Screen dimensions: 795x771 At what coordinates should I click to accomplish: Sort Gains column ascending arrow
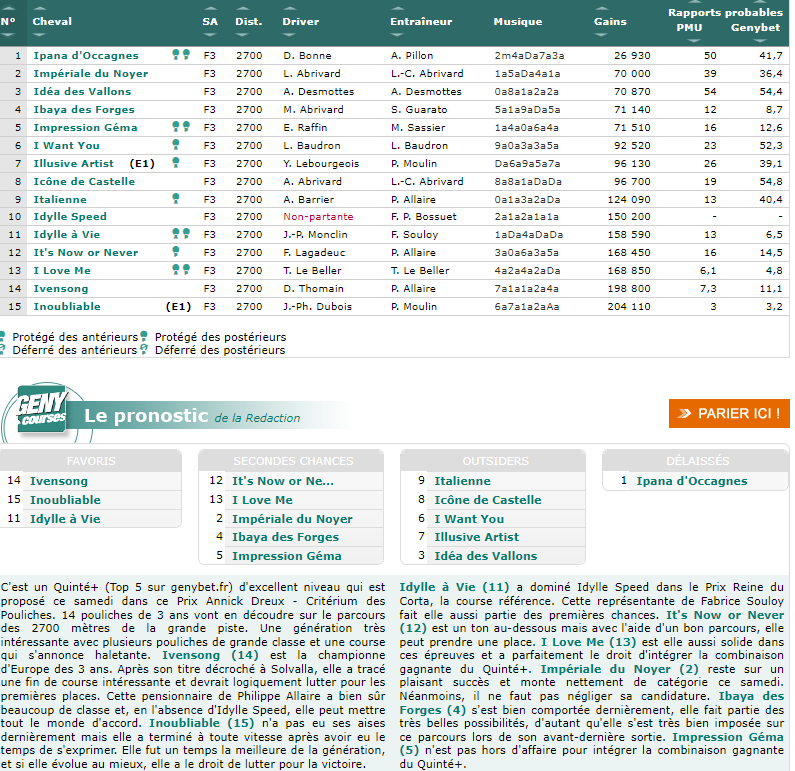pos(601,9)
